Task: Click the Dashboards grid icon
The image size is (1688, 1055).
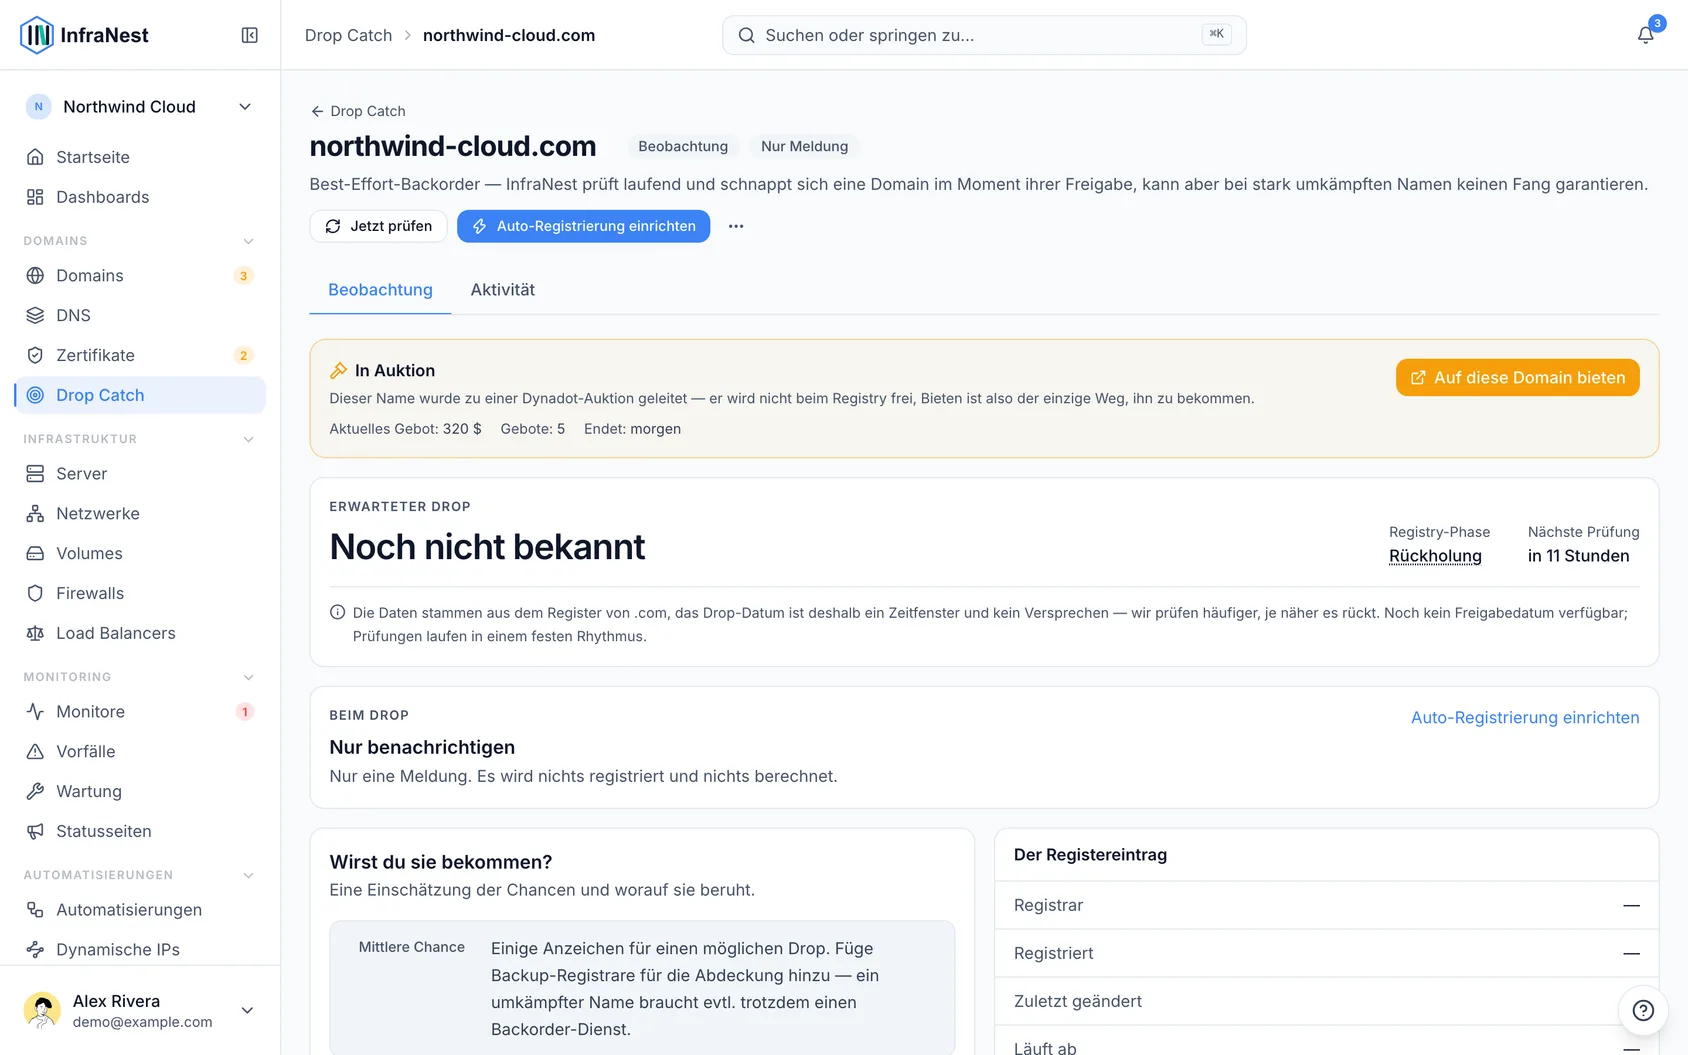Action: pyautogui.click(x=35, y=197)
